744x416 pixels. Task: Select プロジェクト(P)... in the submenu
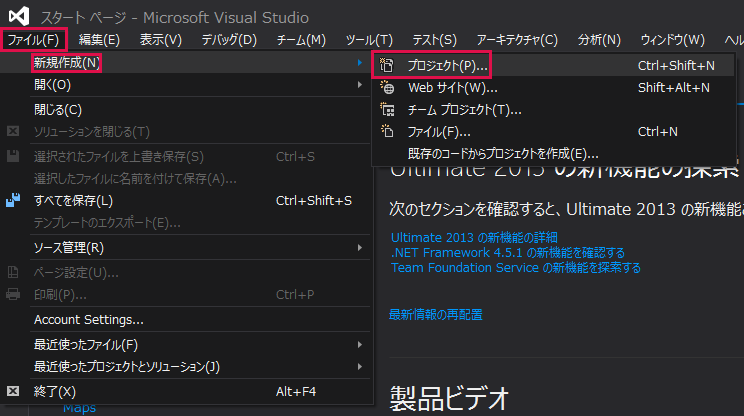coord(553,65)
